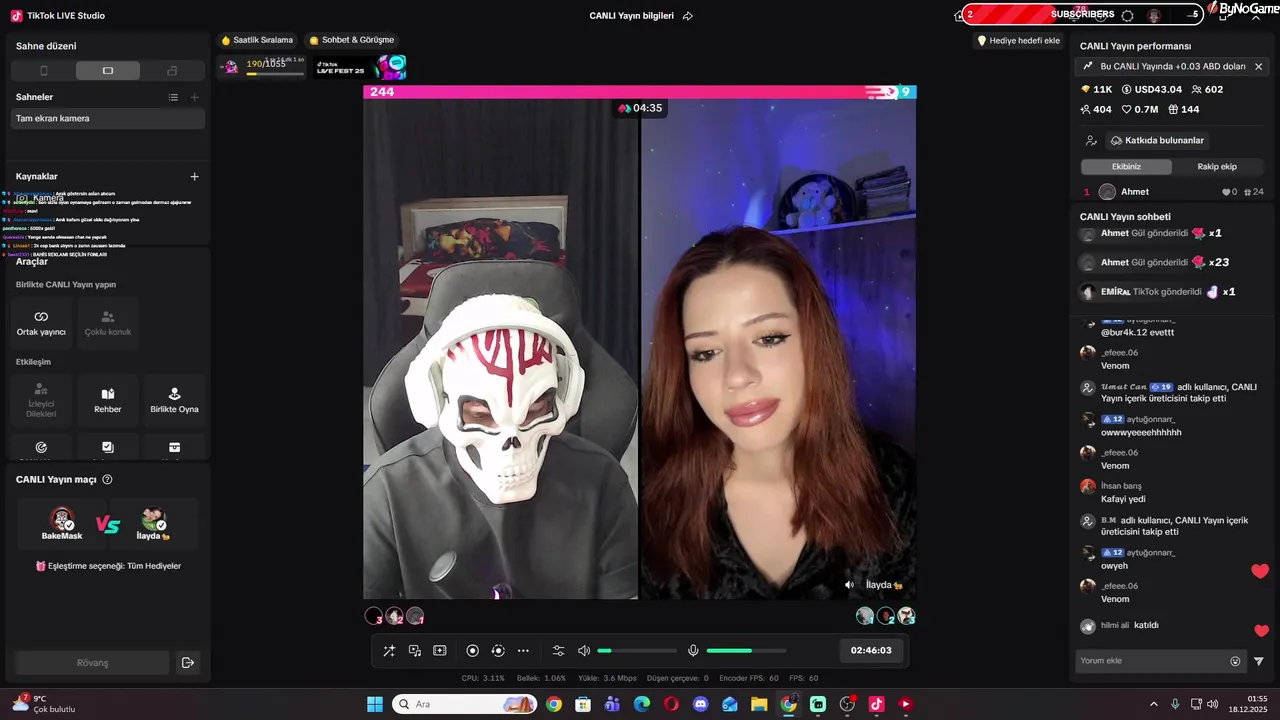The image size is (1280, 720).
Task: Click CANLI Yayın bilgileri title
Action: [x=632, y=16]
